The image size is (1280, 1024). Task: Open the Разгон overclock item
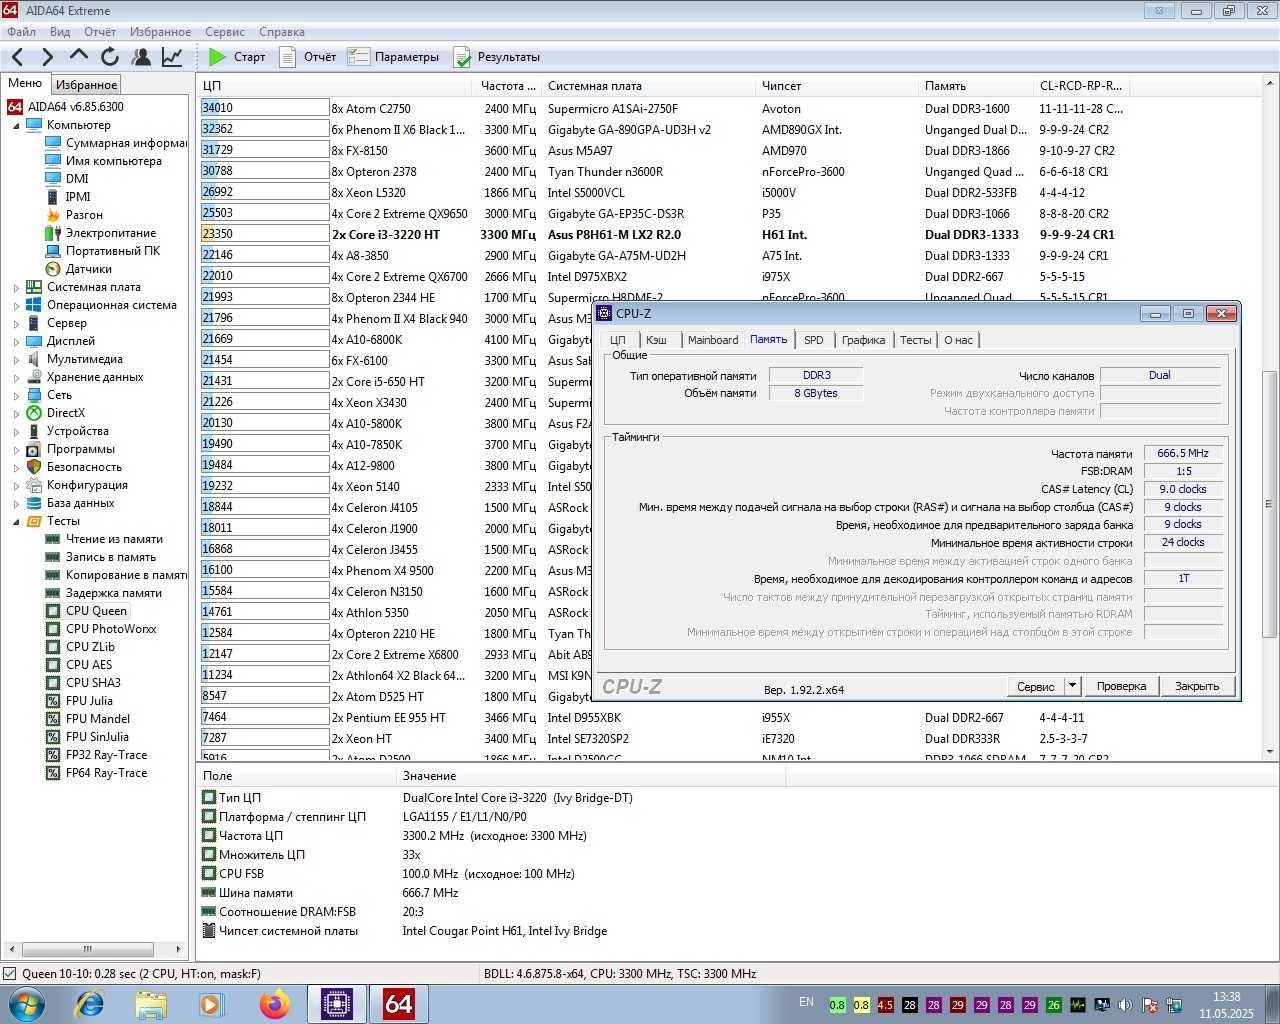(84, 215)
